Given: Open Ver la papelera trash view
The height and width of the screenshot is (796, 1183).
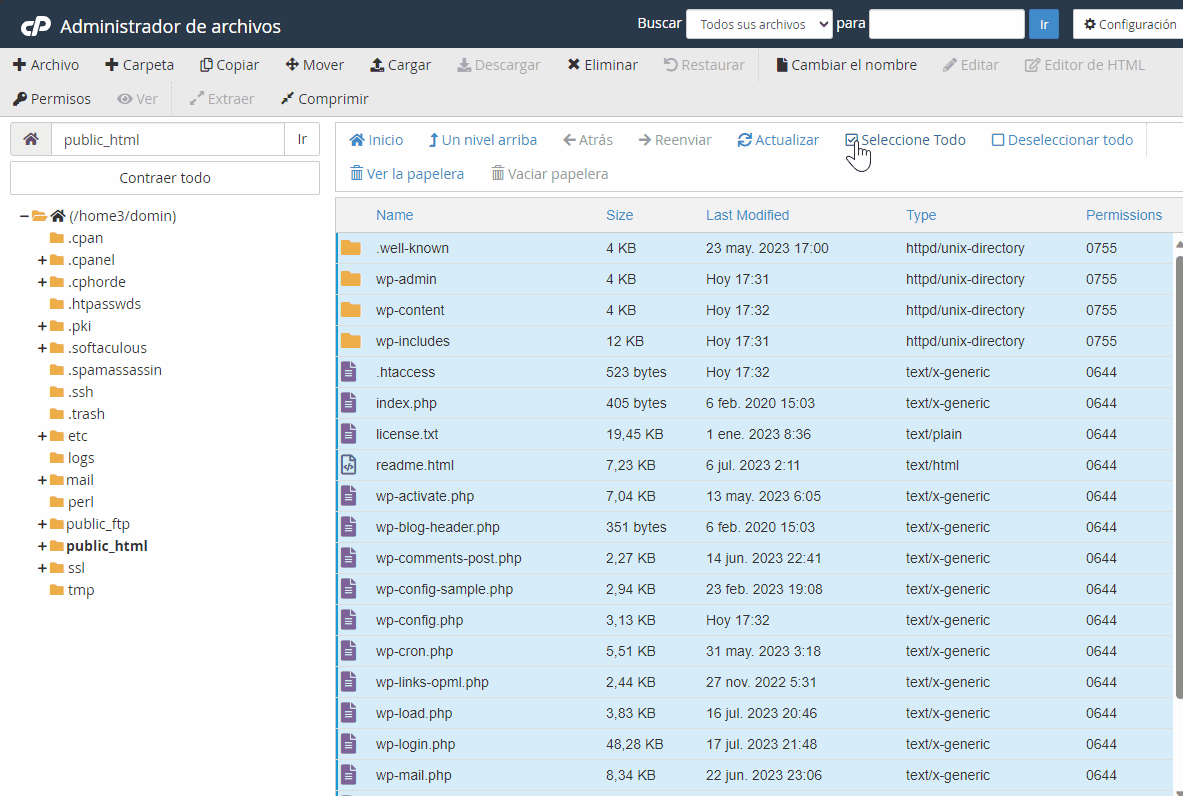Looking at the screenshot, I should pyautogui.click(x=407, y=174).
